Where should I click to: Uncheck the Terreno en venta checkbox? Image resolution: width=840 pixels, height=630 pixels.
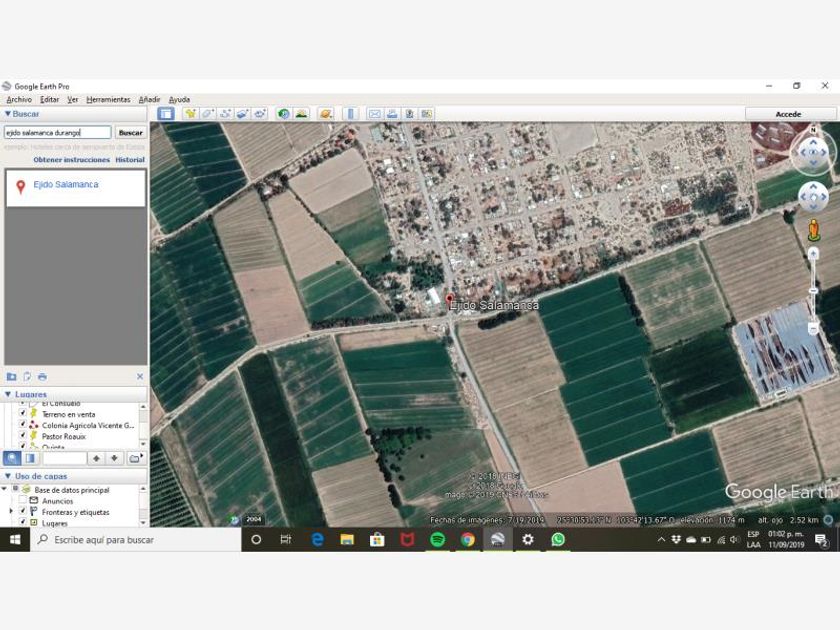click(x=23, y=414)
